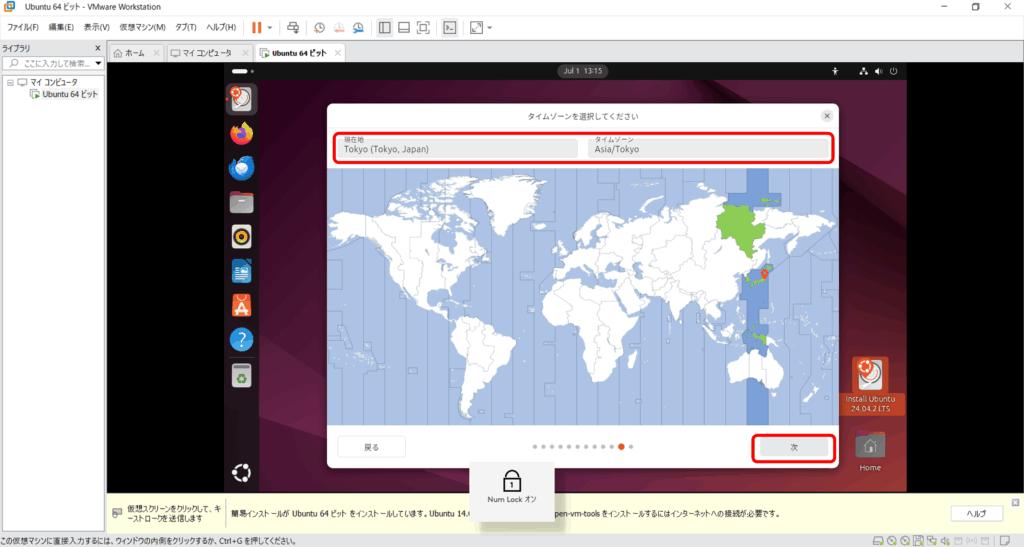Click the Asia/Tokyo timezone field
This screenshot has height=547, width=1024.
(x=709, y=147)
